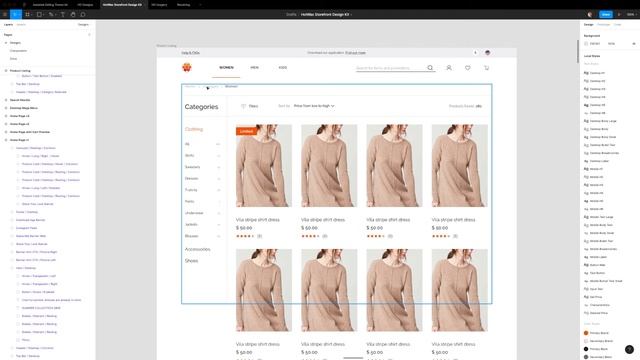Viewport: 640px width, 360px height.
Task: Expand the Desktop Mega Menu layer
Action: point(6,108)
